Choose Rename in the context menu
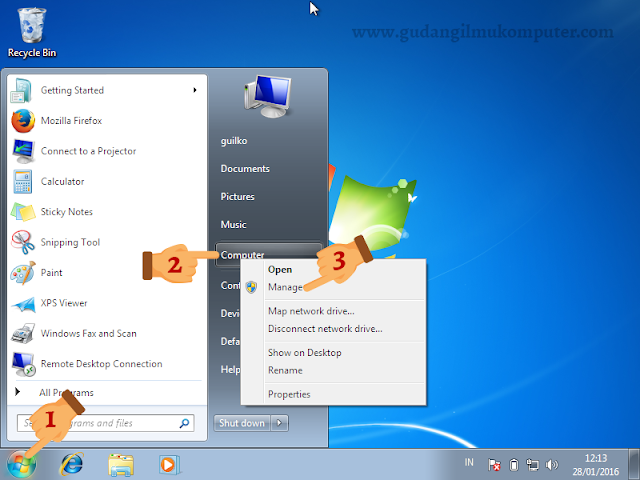640x480 pixels. point(285,370)
